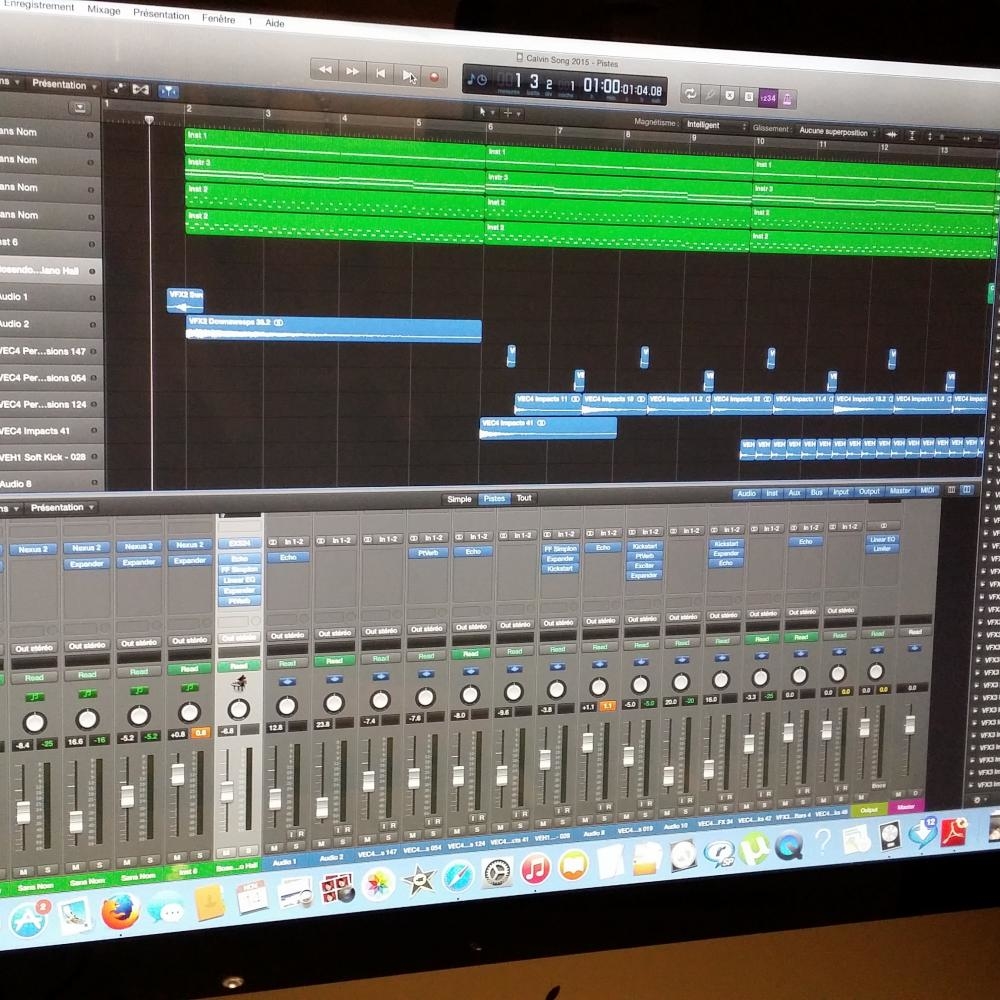Toggle the purple 1234 count-in button

click(767, 97)
